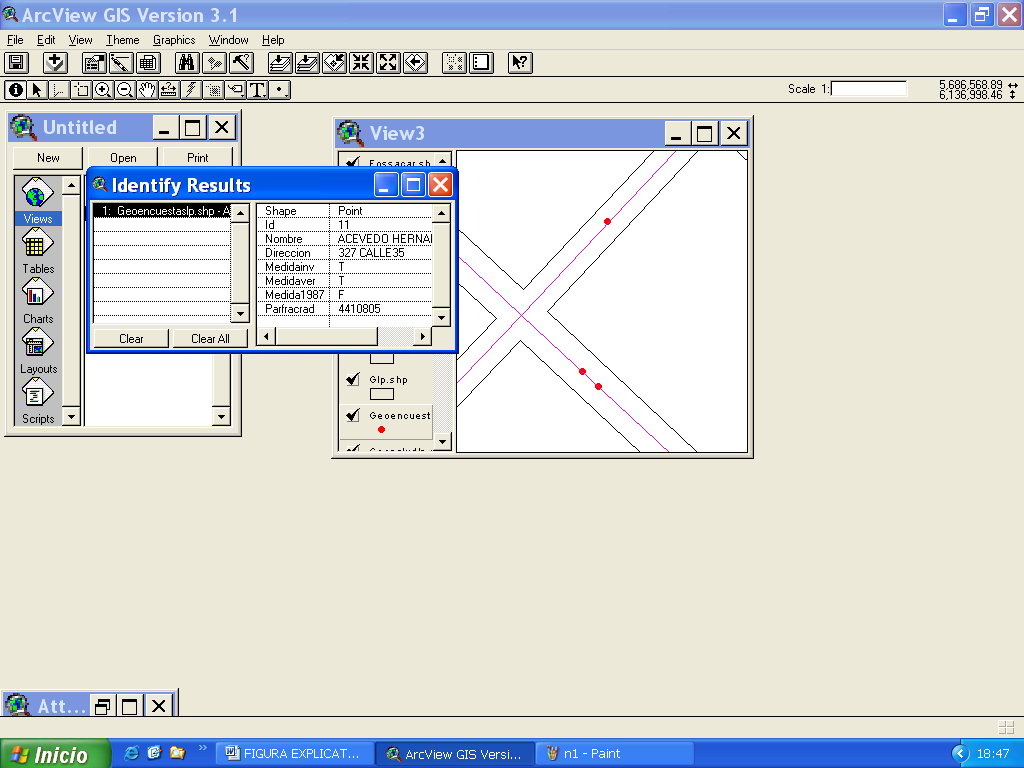
Task: Select the Geoencuestaslp.shp result row
Action: click(x=163, y=211)
